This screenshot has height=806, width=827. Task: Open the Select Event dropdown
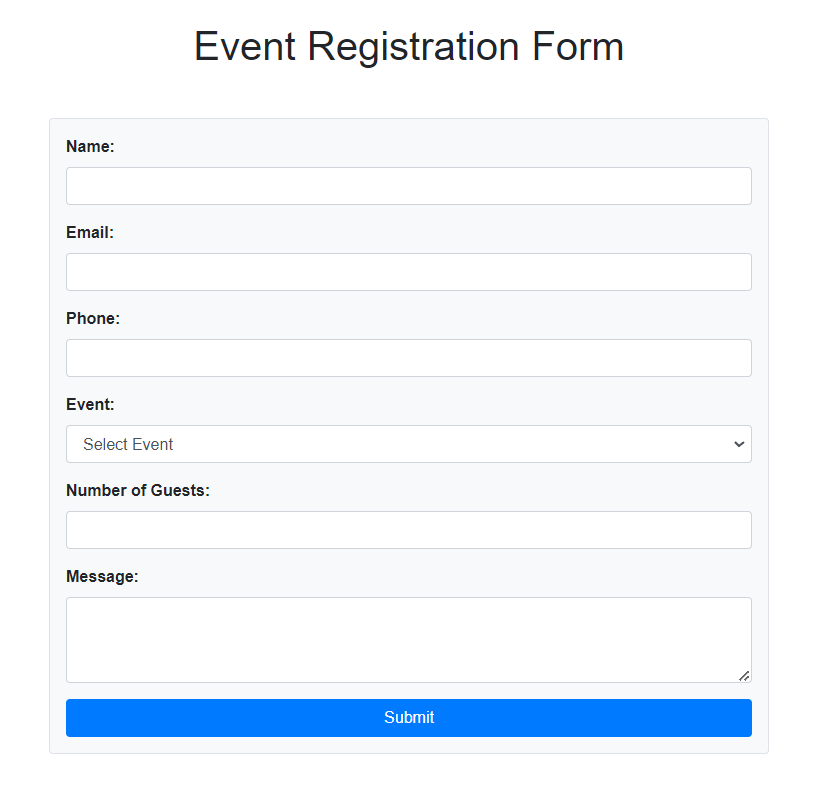[x=409, y=444]
